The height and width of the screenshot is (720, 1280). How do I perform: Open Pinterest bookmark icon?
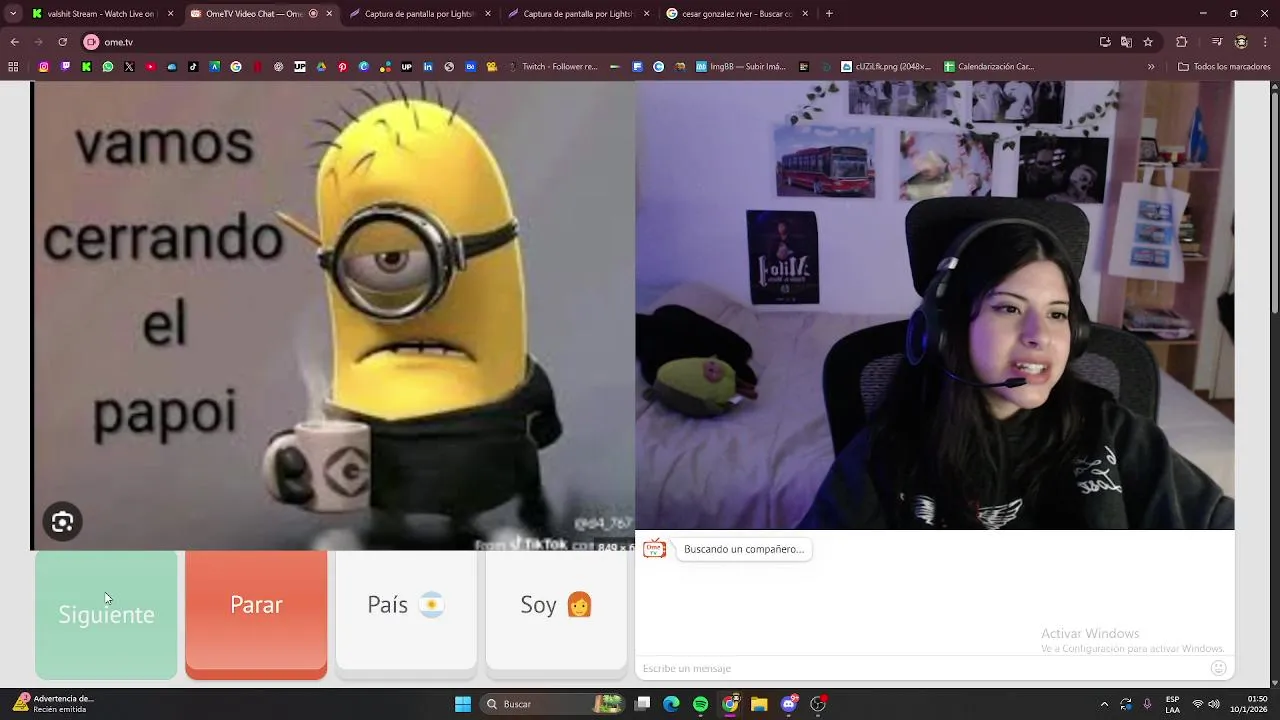342,67
